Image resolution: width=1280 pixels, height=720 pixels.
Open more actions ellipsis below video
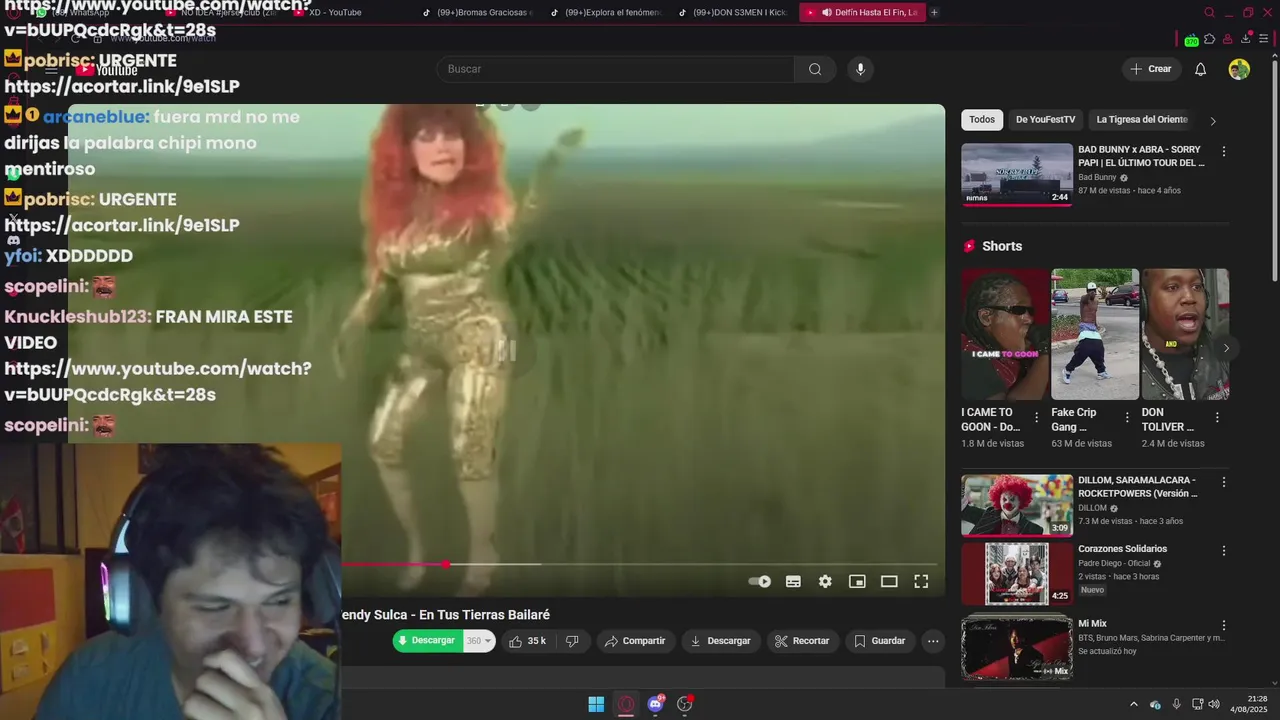pos(933,641)
